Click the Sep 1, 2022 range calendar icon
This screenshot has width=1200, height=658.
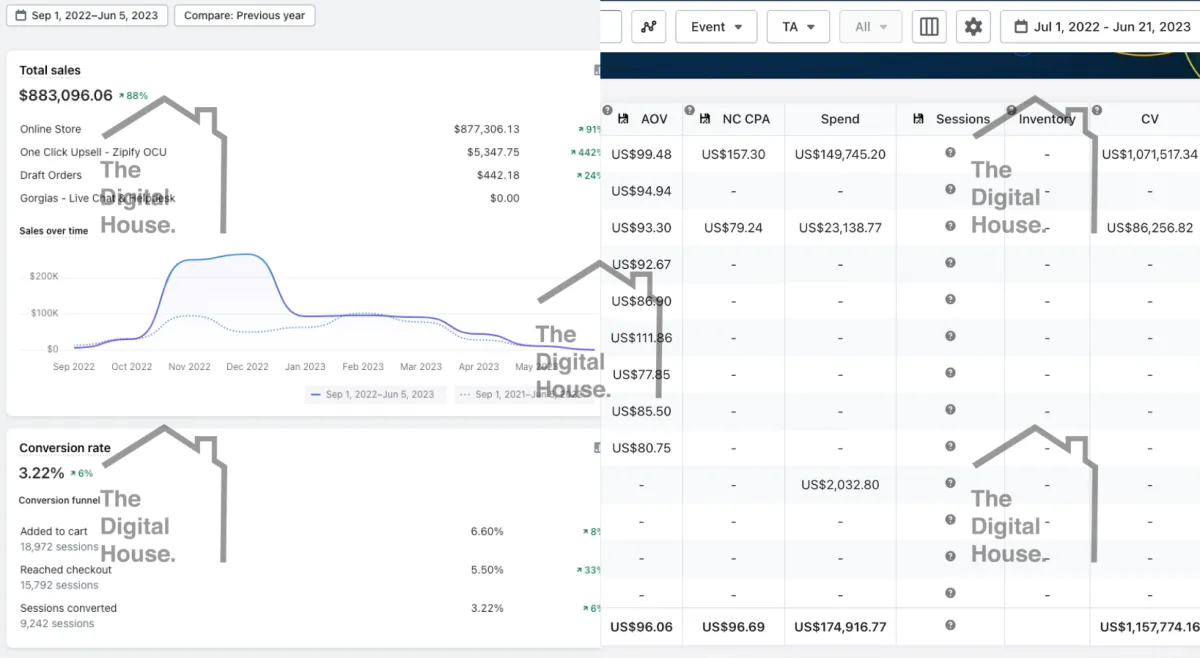(x=20, y=16)
